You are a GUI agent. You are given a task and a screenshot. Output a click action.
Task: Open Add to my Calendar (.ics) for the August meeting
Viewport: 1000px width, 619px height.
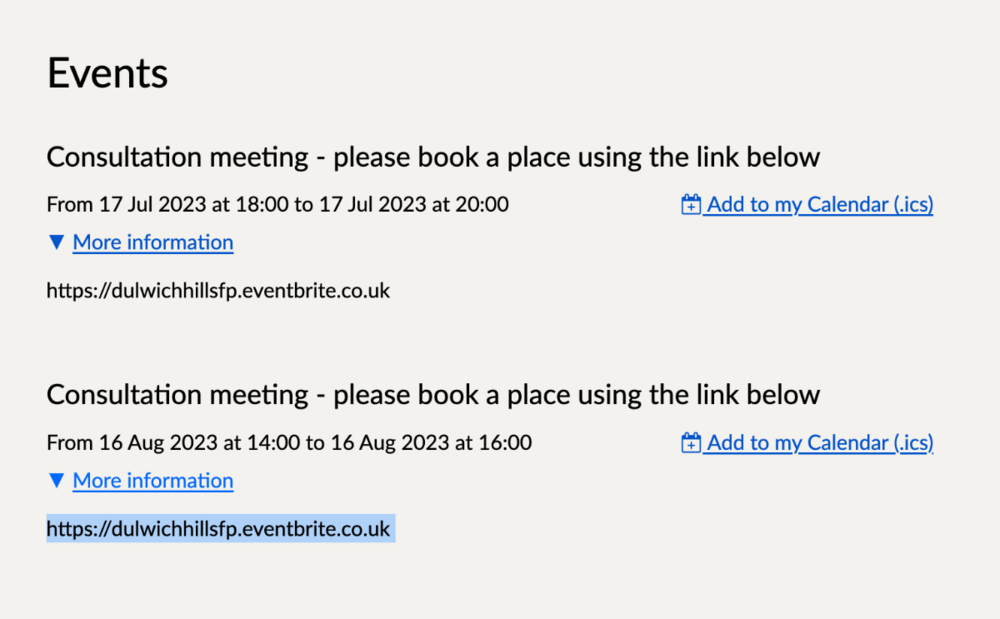coord(820,442)
